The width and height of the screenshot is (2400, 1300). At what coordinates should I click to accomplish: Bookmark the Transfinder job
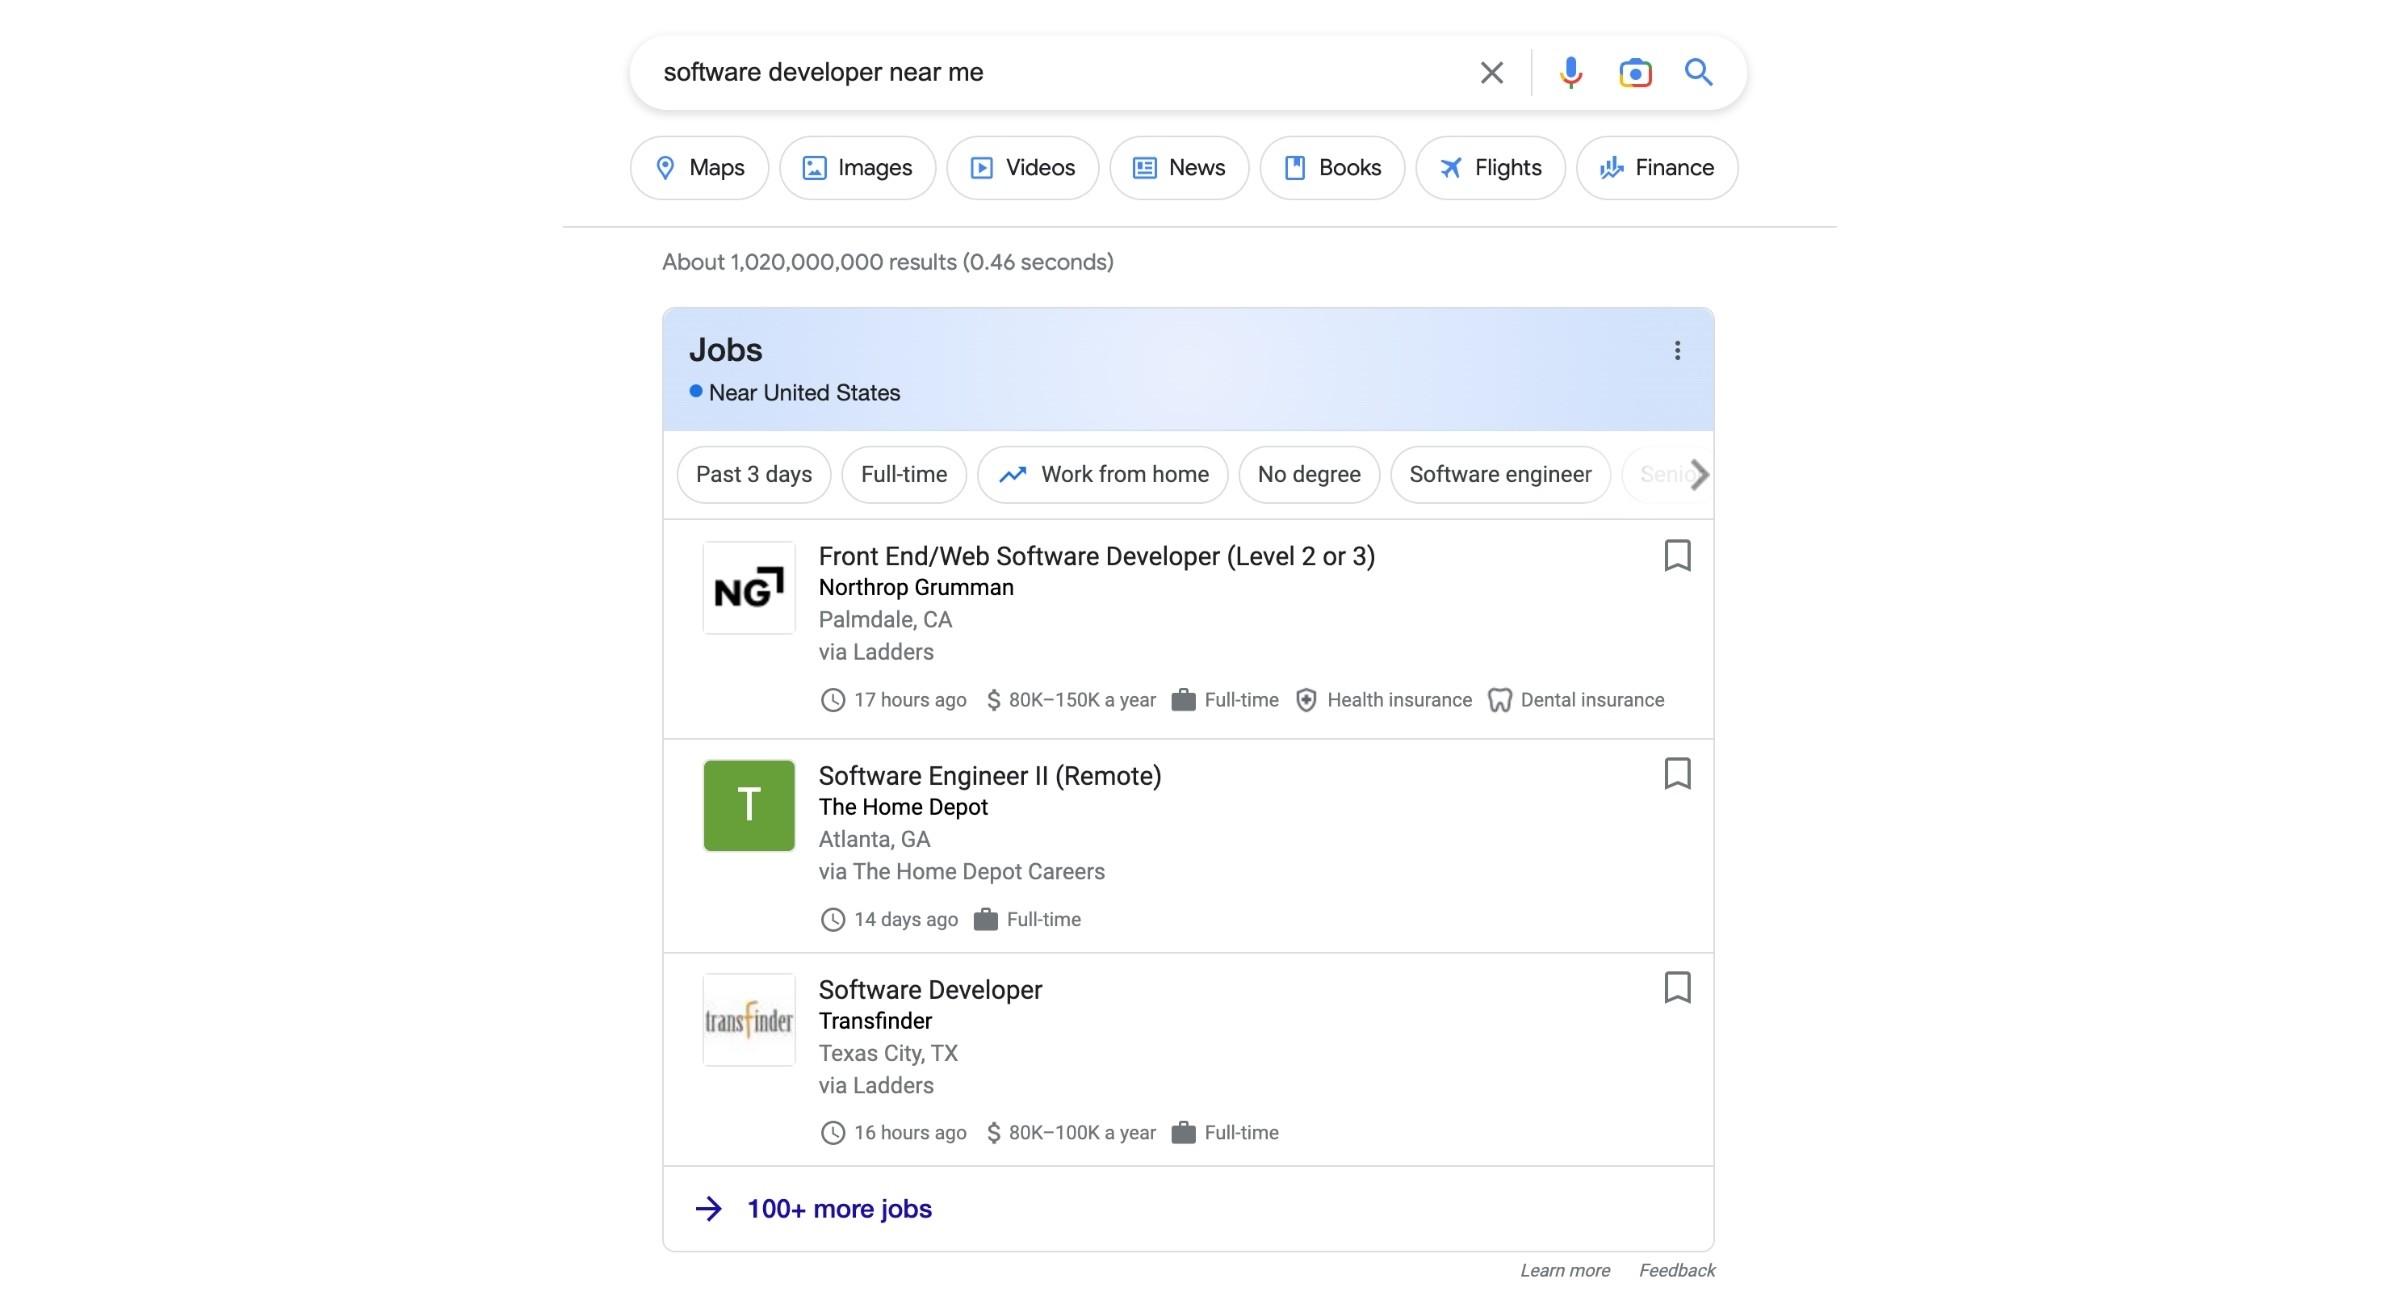[1677, 987]
